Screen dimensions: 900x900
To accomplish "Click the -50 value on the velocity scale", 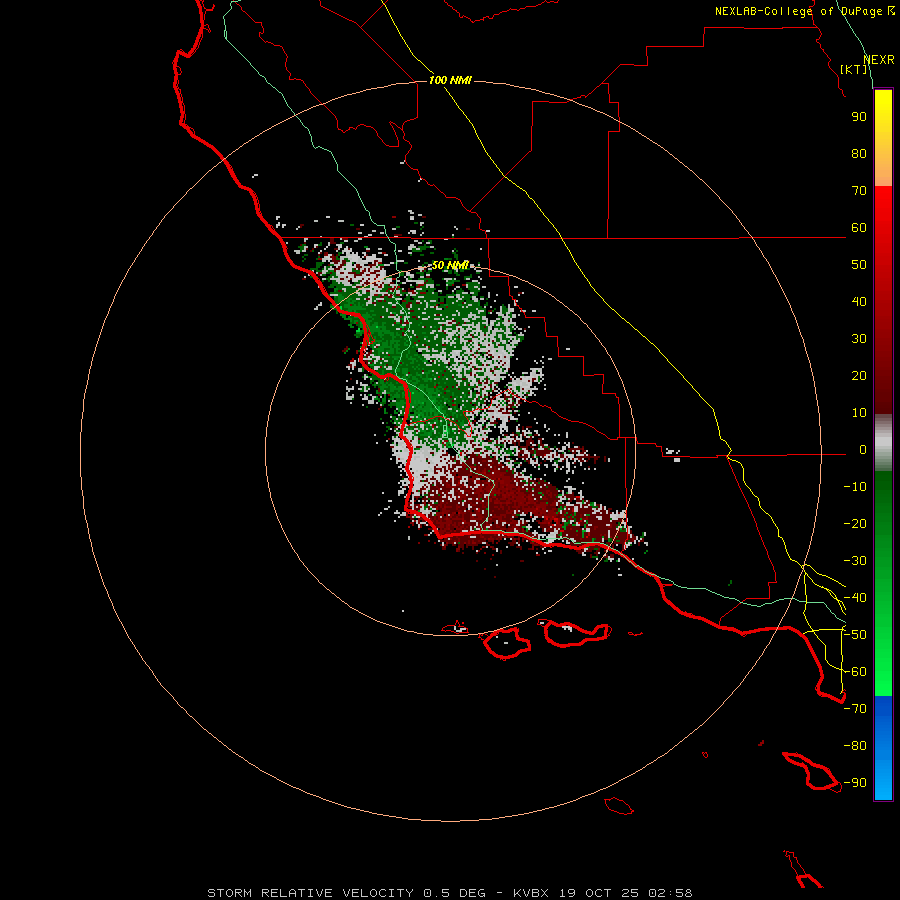I will tap(855, 635).
